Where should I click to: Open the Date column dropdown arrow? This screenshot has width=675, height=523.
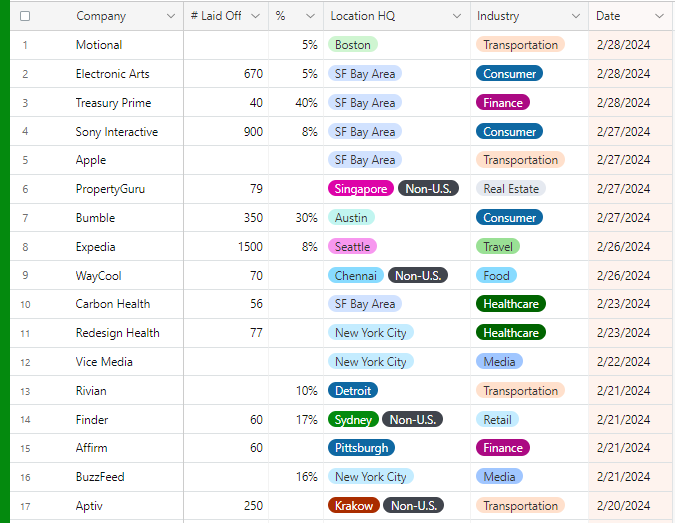[659, 16]
